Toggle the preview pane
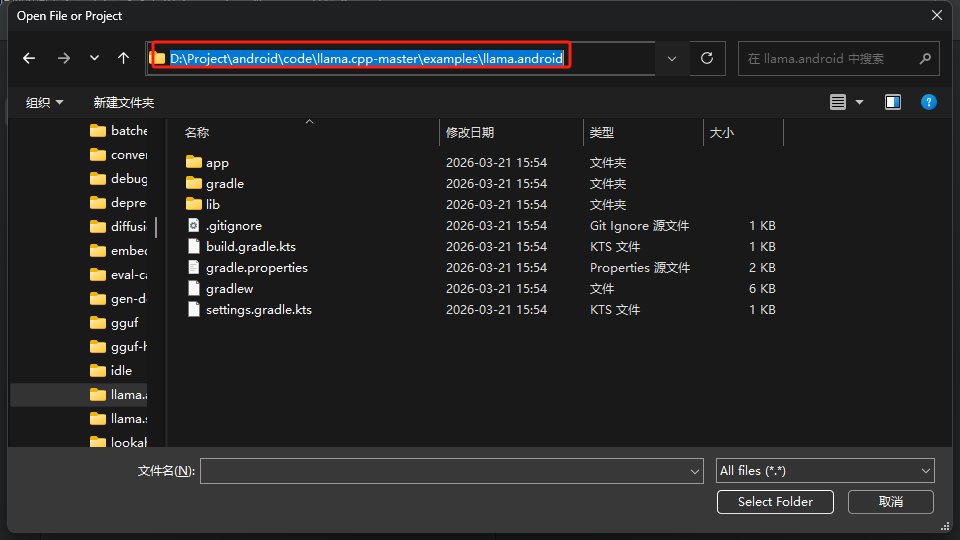Viewport: 960px width, 540px height. 893,102
